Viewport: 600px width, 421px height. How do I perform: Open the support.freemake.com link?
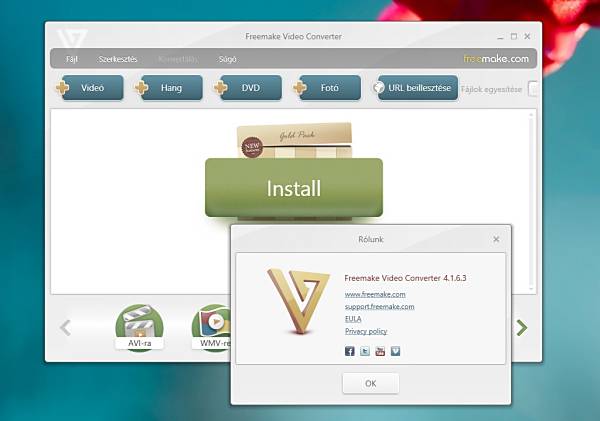coord(380,307)
